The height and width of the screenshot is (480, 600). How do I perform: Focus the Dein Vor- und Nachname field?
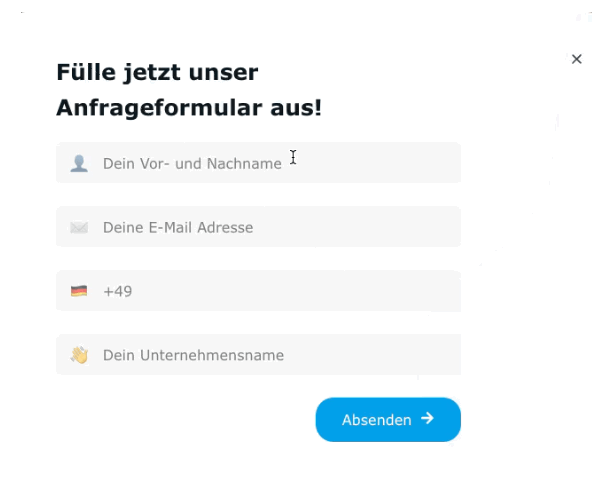pos(258,163)
